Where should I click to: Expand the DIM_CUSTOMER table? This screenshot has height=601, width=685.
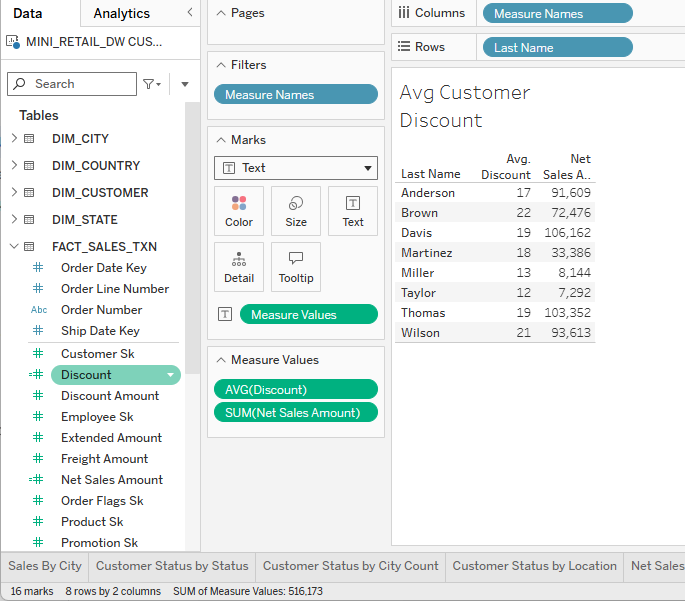pyautogui.click(x=13, y=192)
